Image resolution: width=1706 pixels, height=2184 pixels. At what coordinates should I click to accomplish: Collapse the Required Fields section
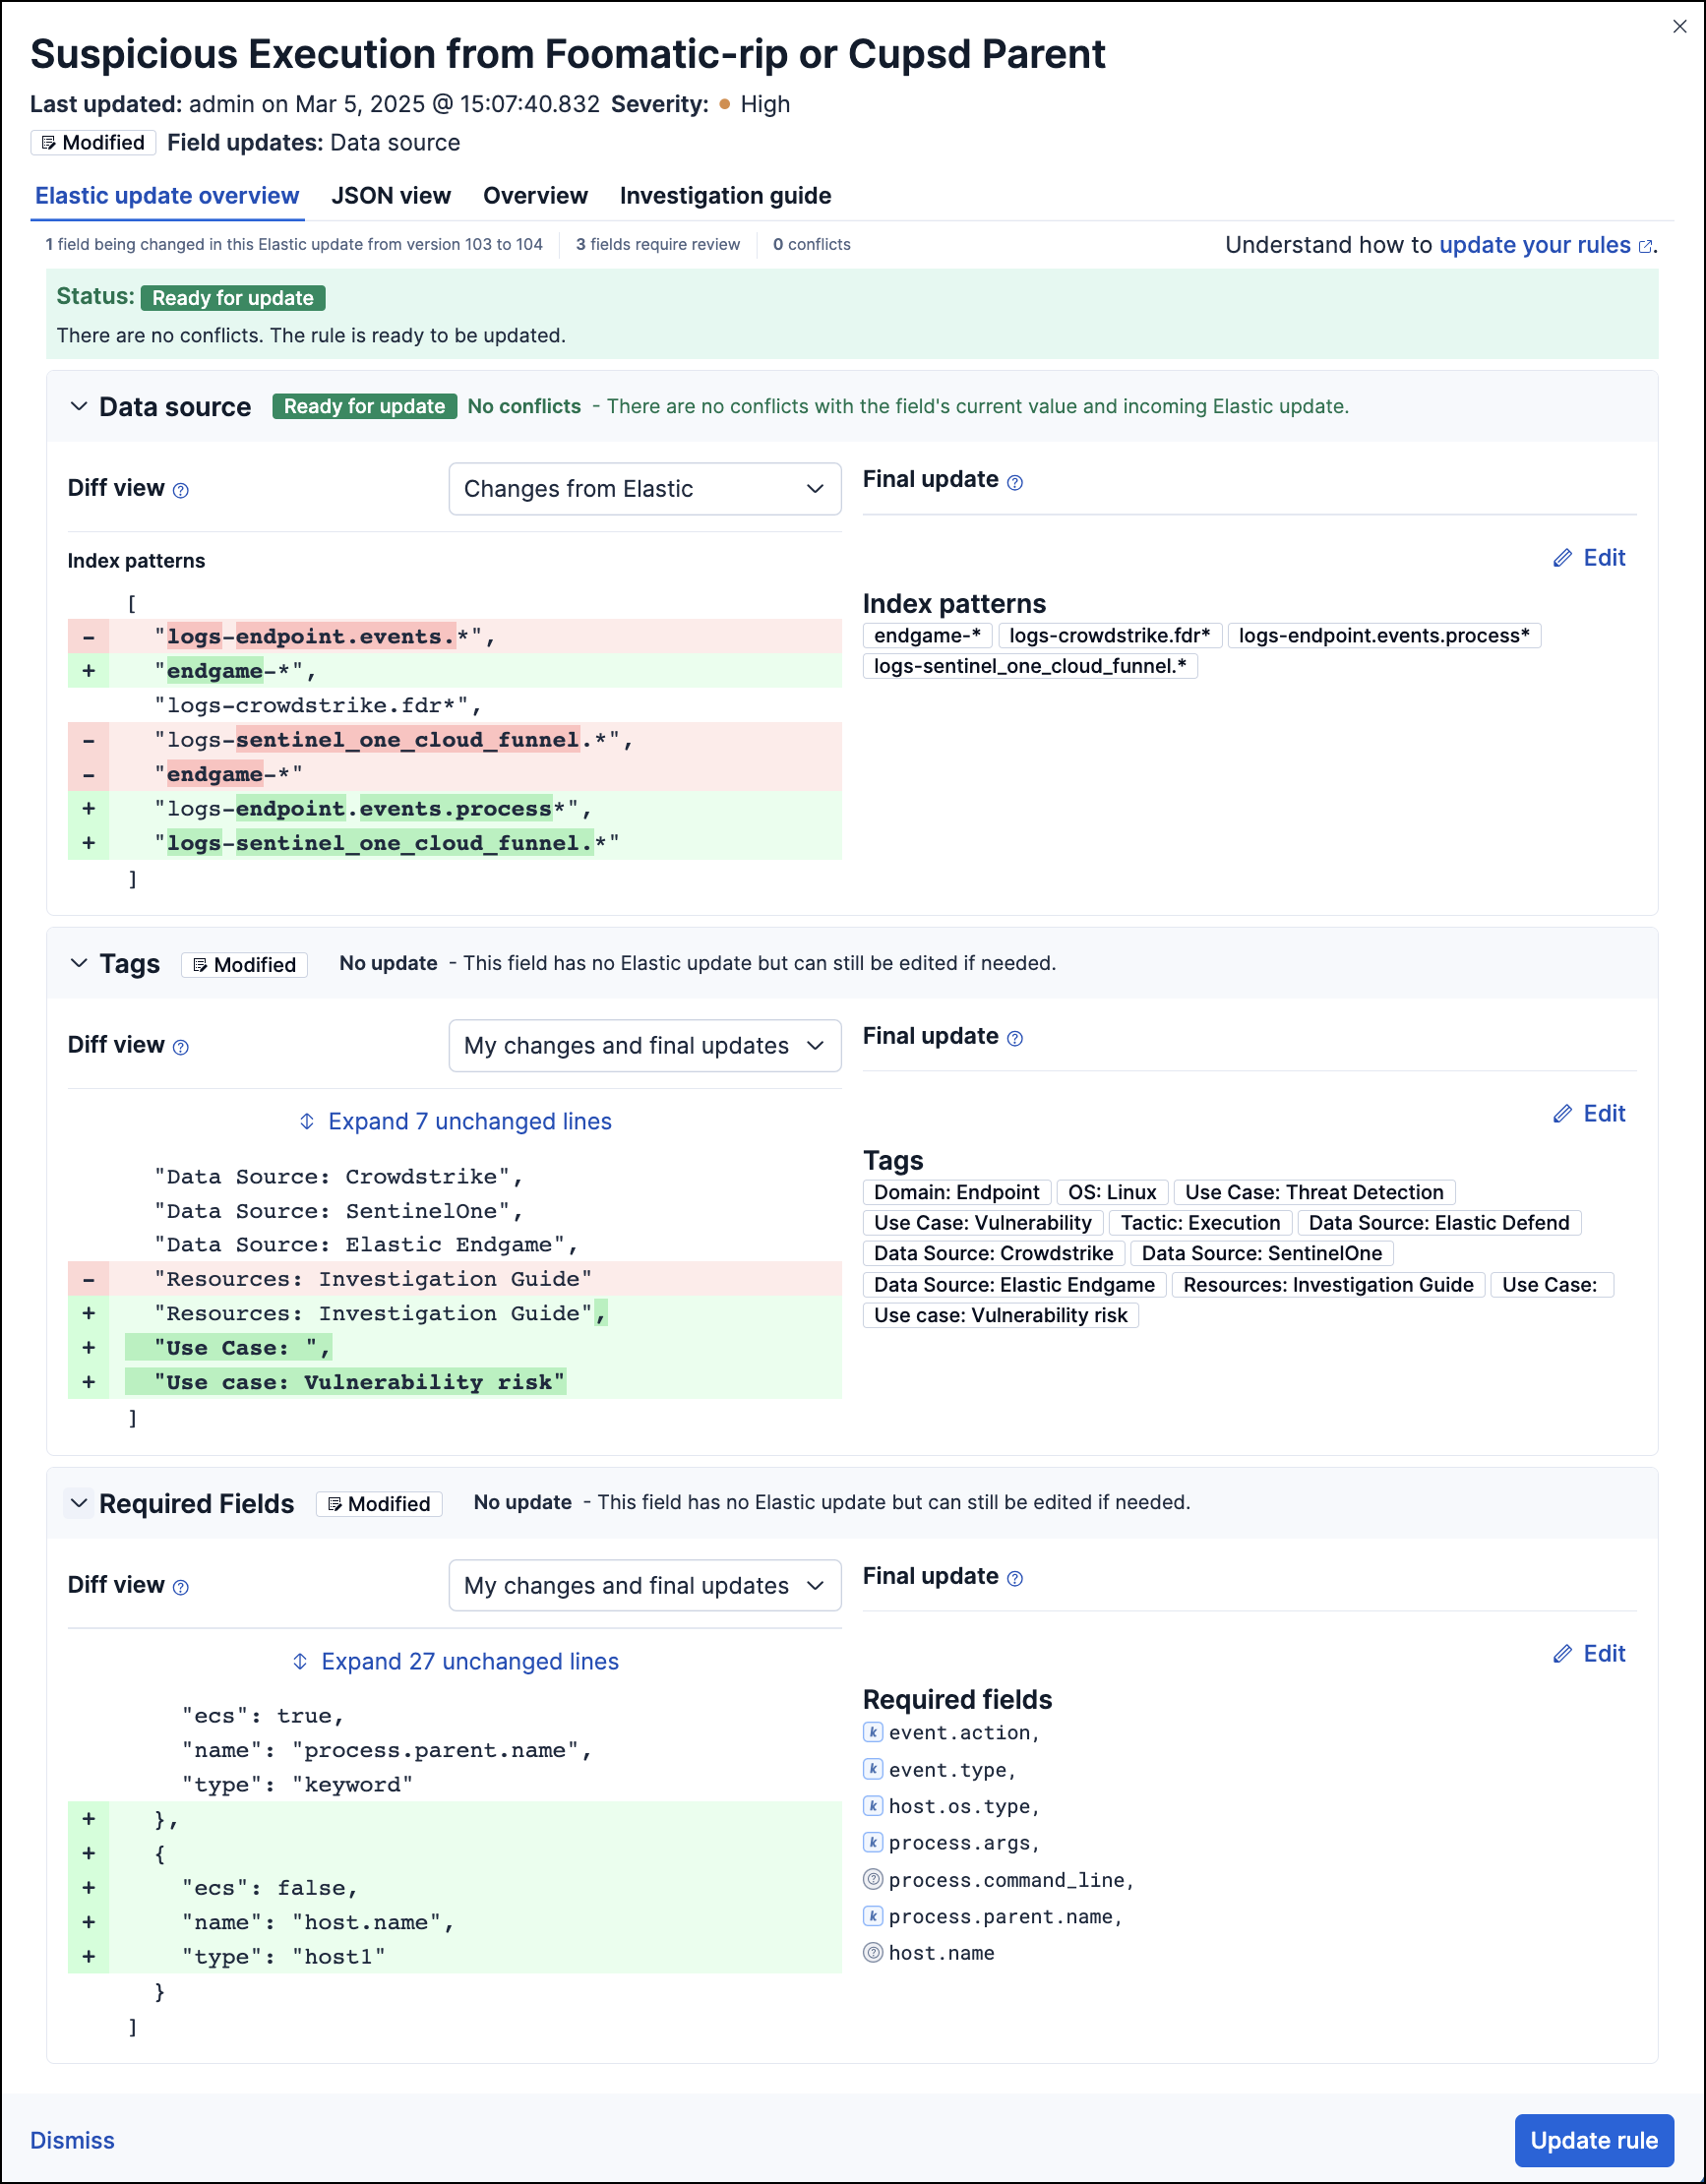point(79,1503)
